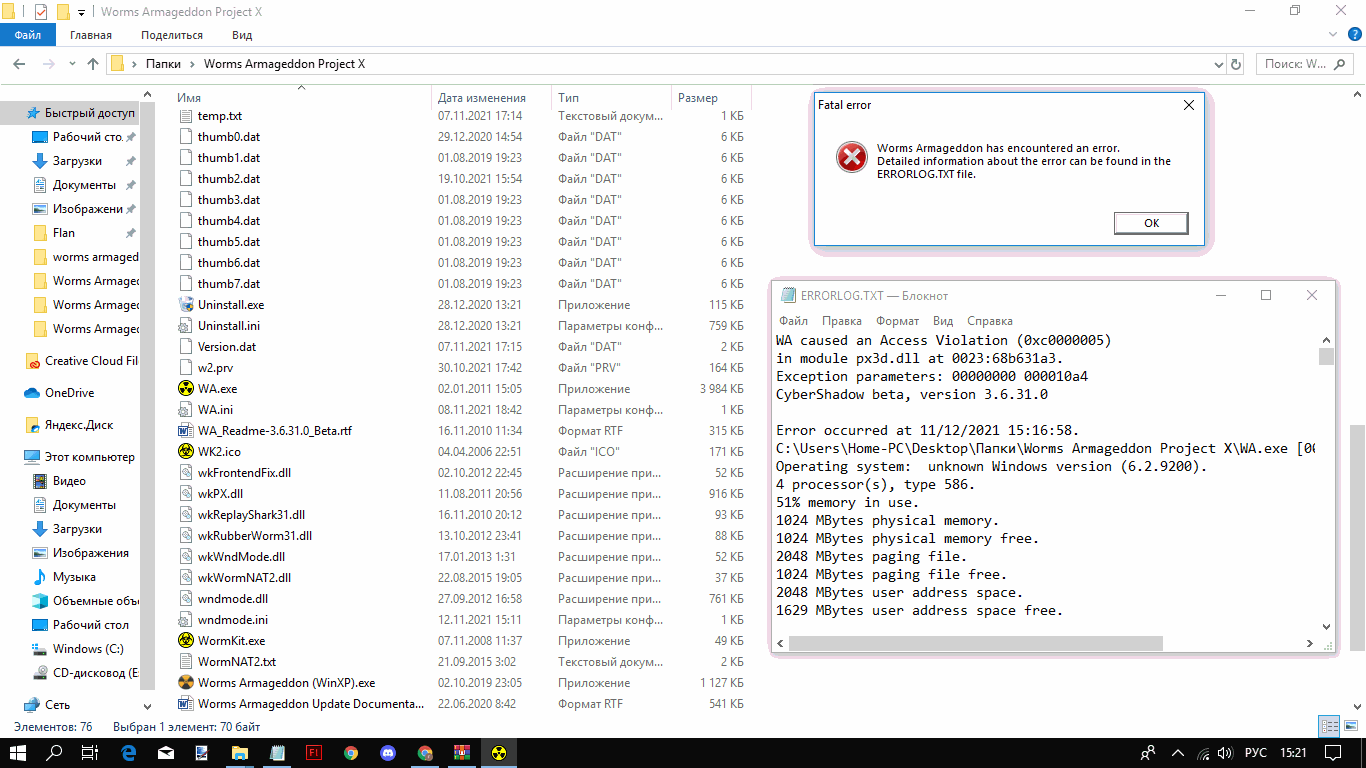Open OneDrive in the navigation pane
Screen dimensions: 1366x768
(59, 393)
